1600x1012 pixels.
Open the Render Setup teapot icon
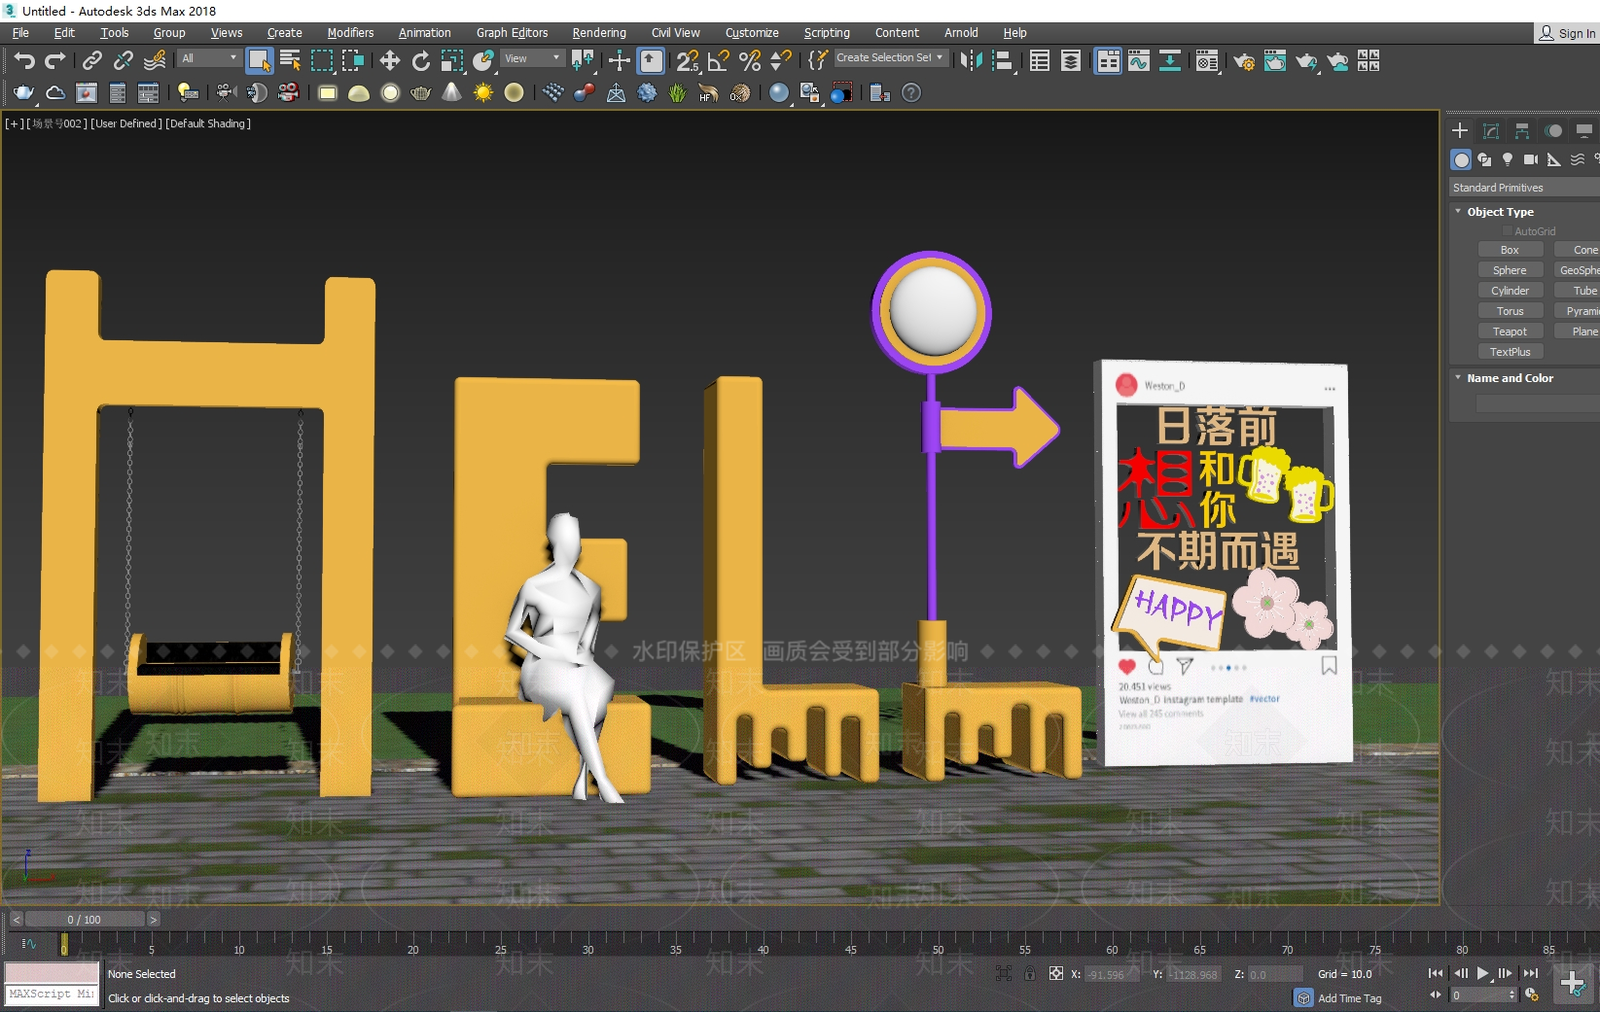(1244, 61)
